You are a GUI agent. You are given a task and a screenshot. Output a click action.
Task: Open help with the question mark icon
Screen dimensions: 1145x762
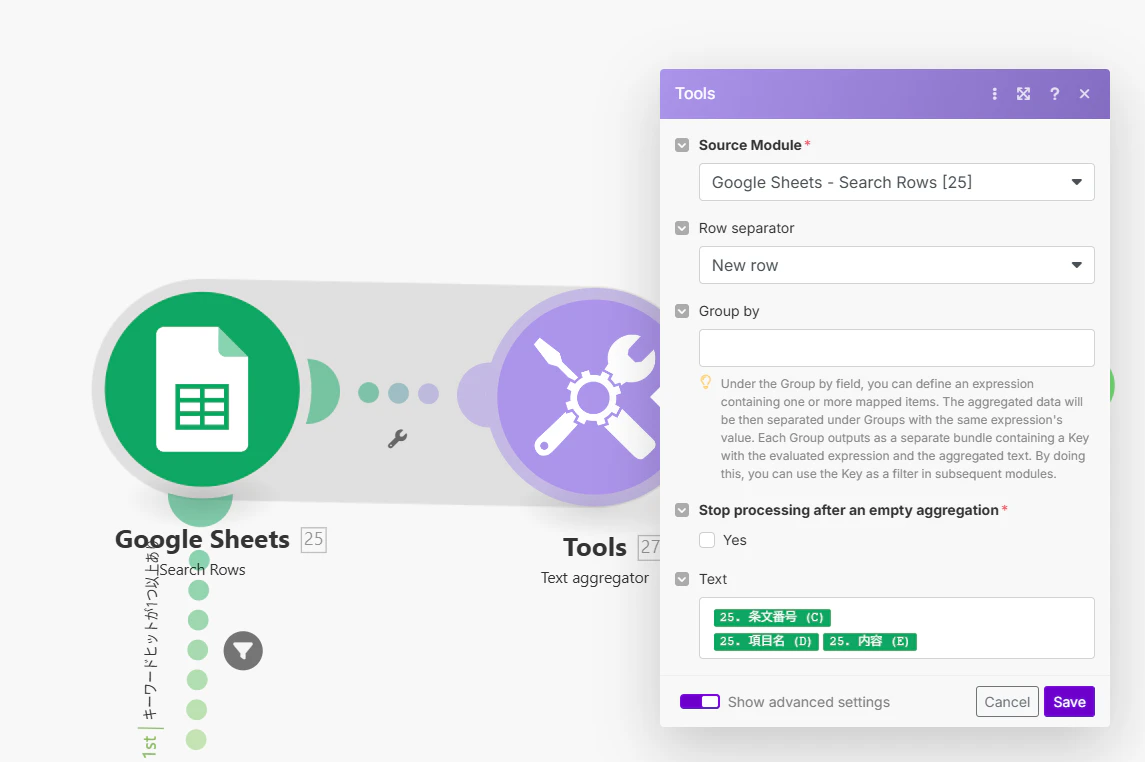click(1054, 94)
